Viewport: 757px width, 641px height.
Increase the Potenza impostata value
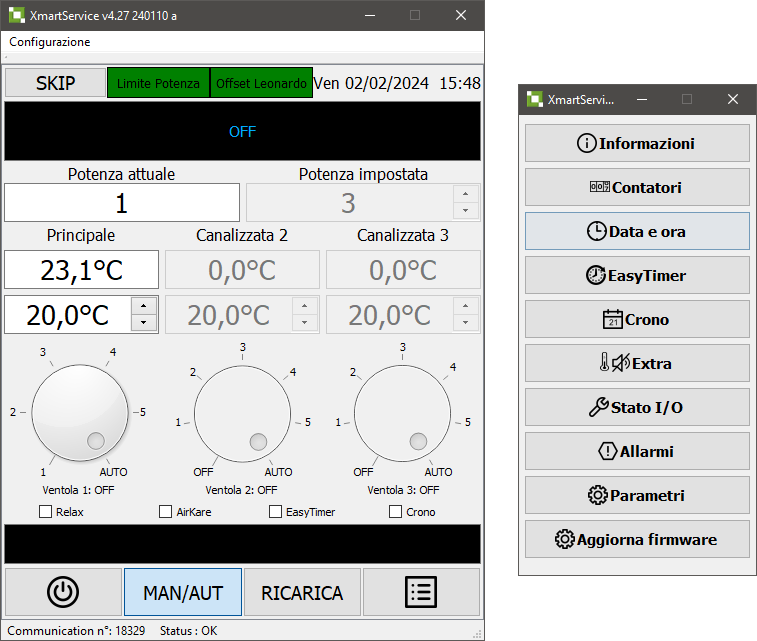[x=465, y=194]
